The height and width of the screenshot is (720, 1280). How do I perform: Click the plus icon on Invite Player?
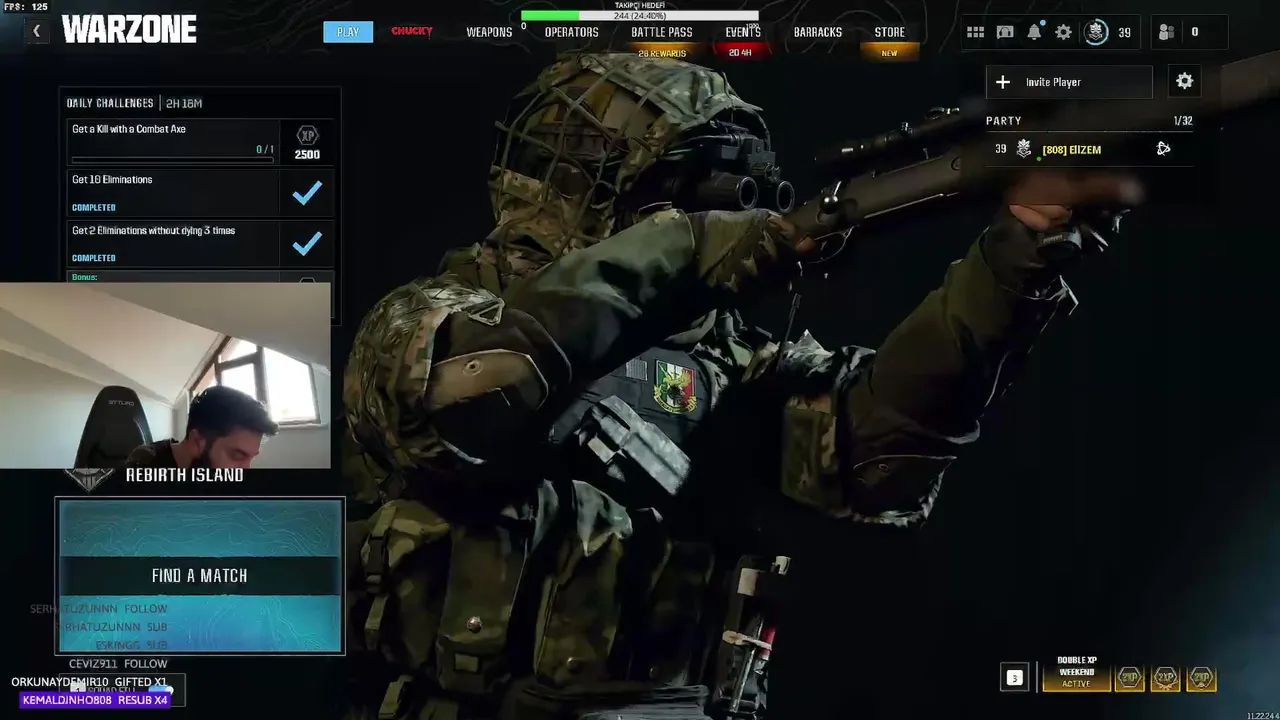point(1003,82)
